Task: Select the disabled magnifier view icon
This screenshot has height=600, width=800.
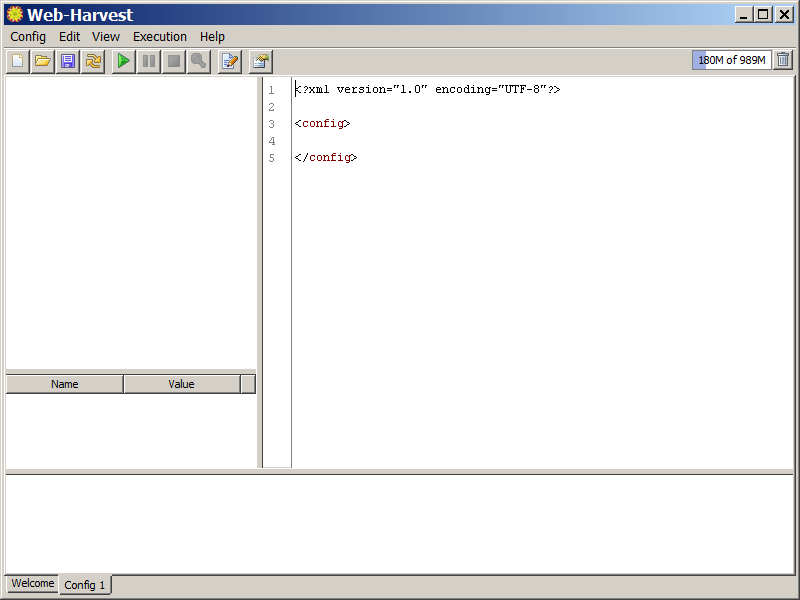Action: tap(198, 61)
